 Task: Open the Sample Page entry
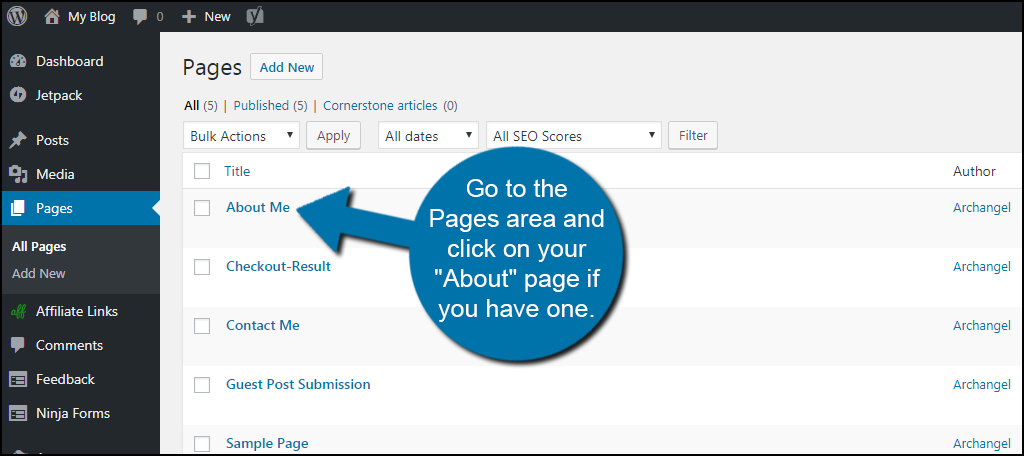267,444
